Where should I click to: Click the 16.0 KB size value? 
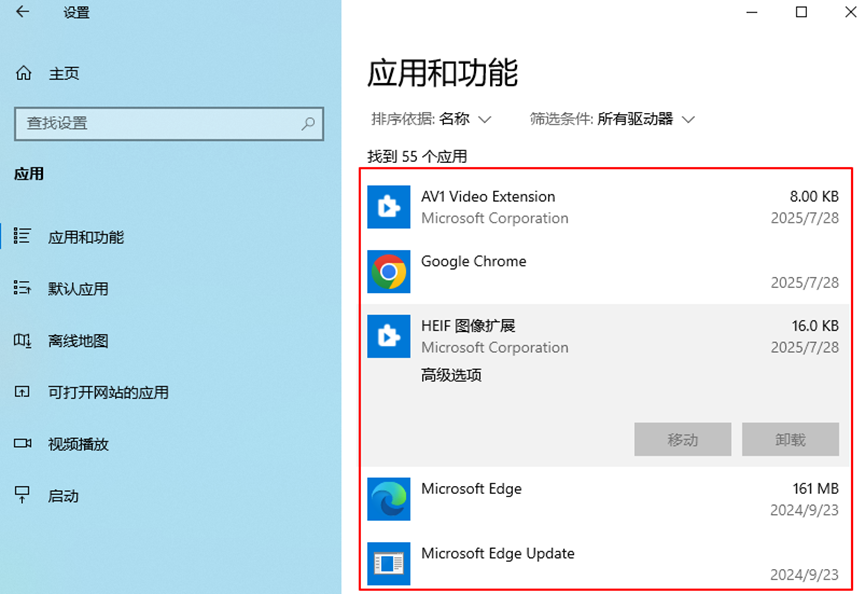[815, 326]
